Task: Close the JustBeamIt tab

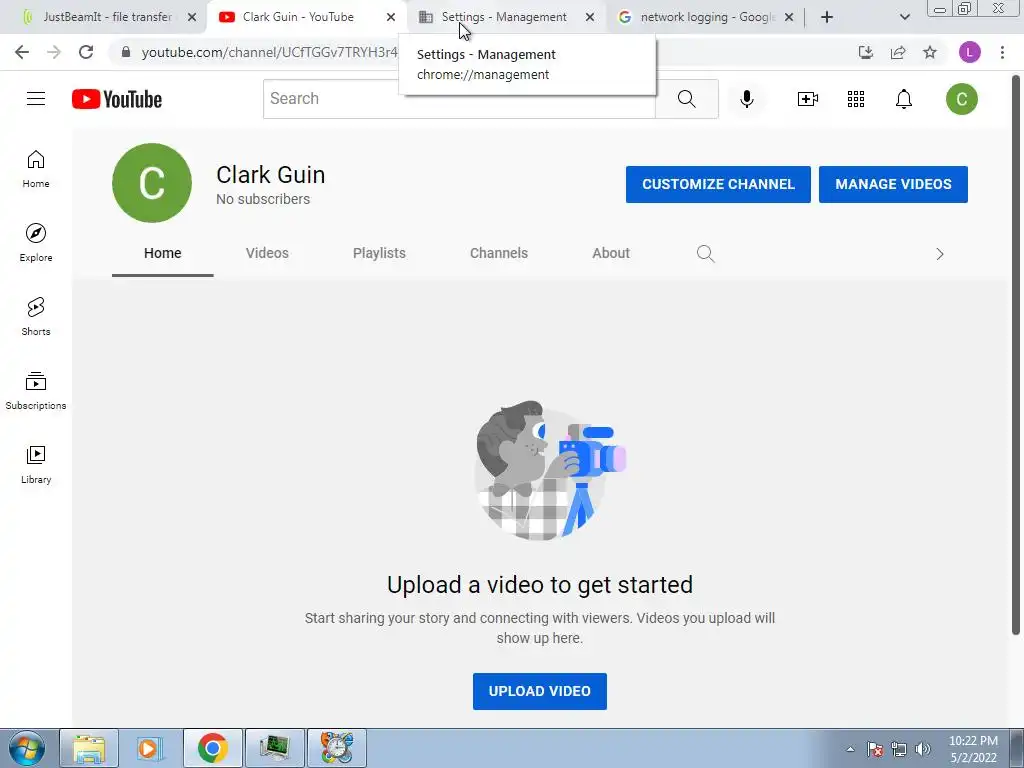Action: point(192,18)
